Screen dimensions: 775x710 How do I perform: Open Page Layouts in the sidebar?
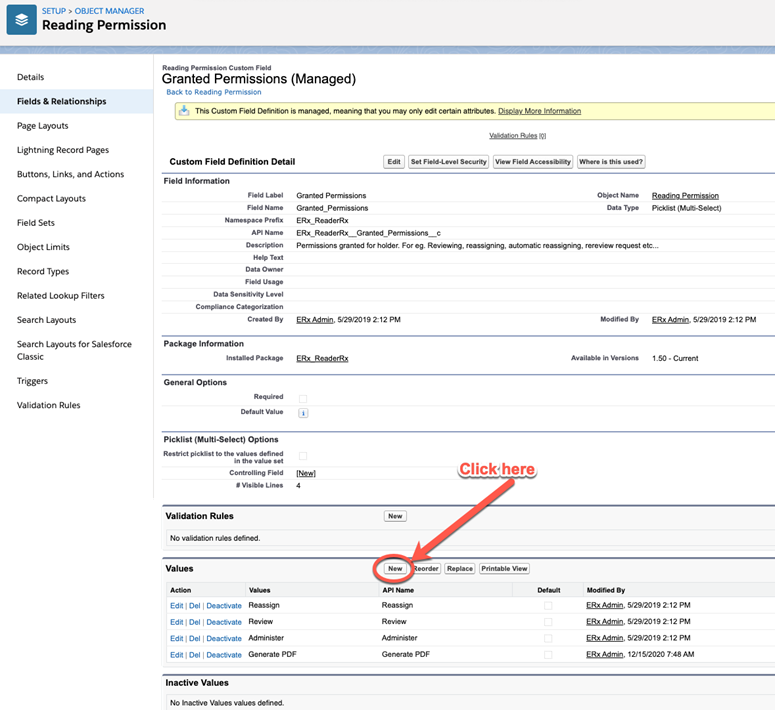tap(43, 126)
